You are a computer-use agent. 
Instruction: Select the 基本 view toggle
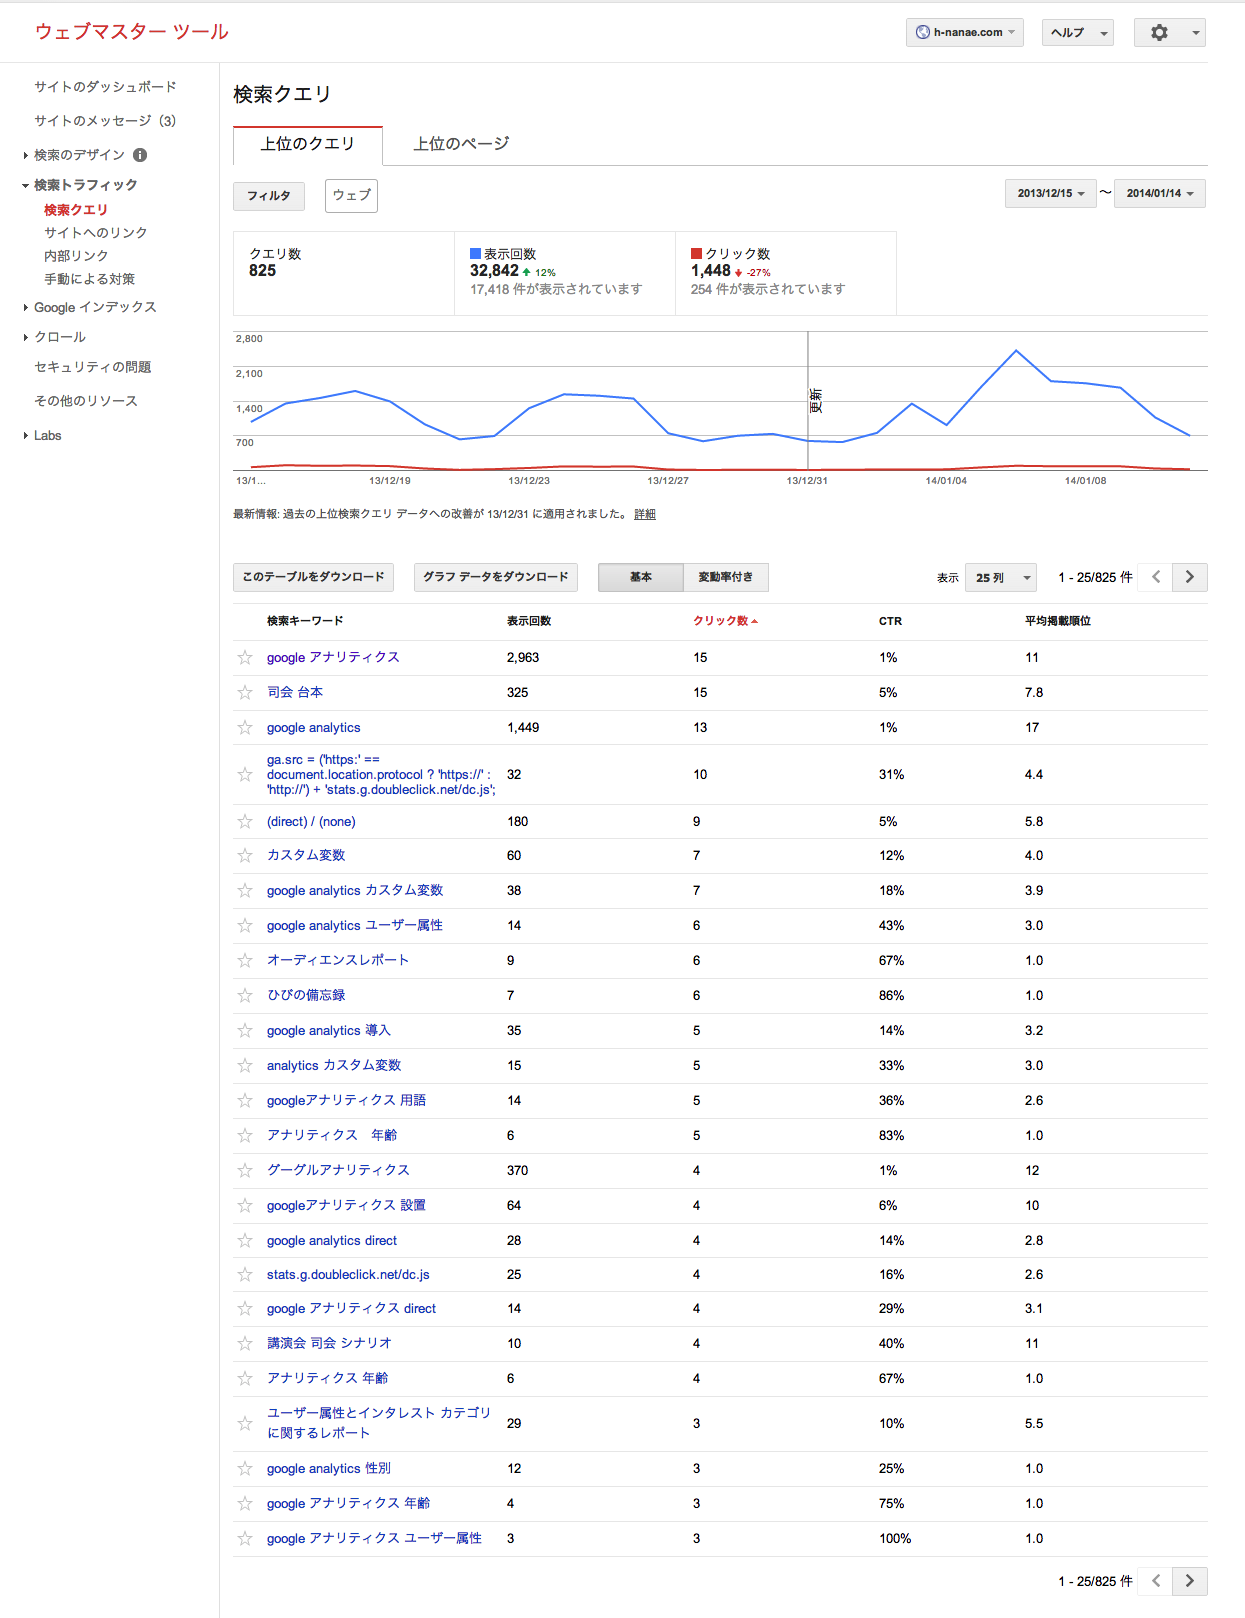pos(641,577)
